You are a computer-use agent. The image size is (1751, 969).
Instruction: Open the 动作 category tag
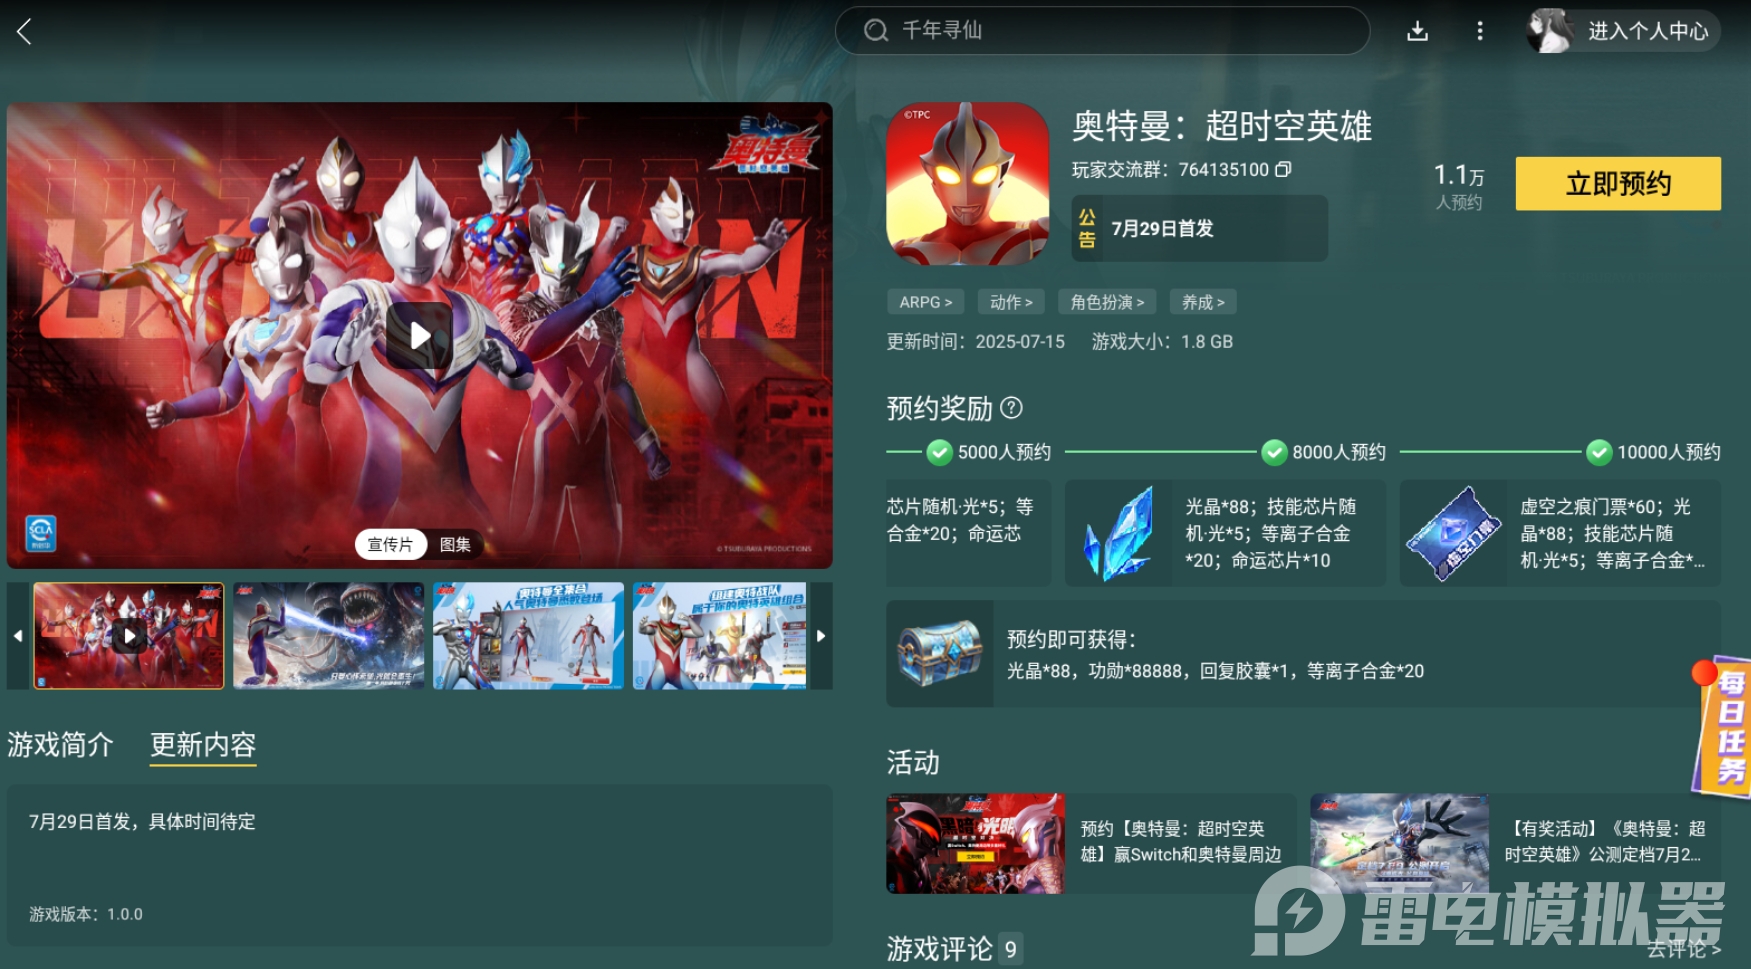tap(1011, 302)
